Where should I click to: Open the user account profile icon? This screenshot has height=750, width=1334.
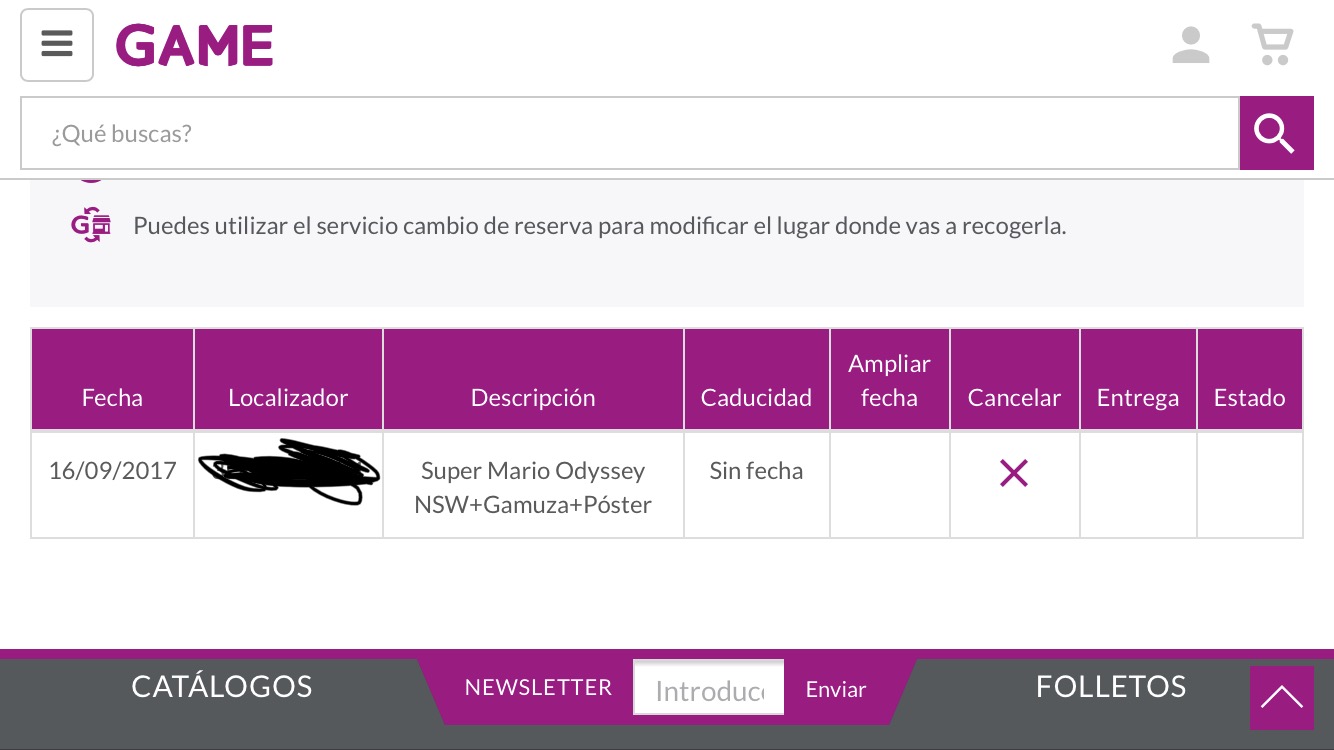coord(1191,45)
